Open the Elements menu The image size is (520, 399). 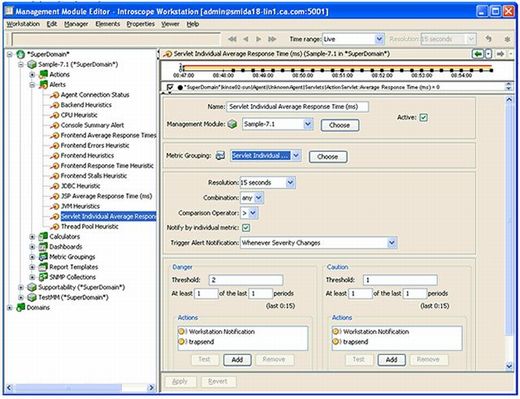pyautogui.click(x=108, y=24)
